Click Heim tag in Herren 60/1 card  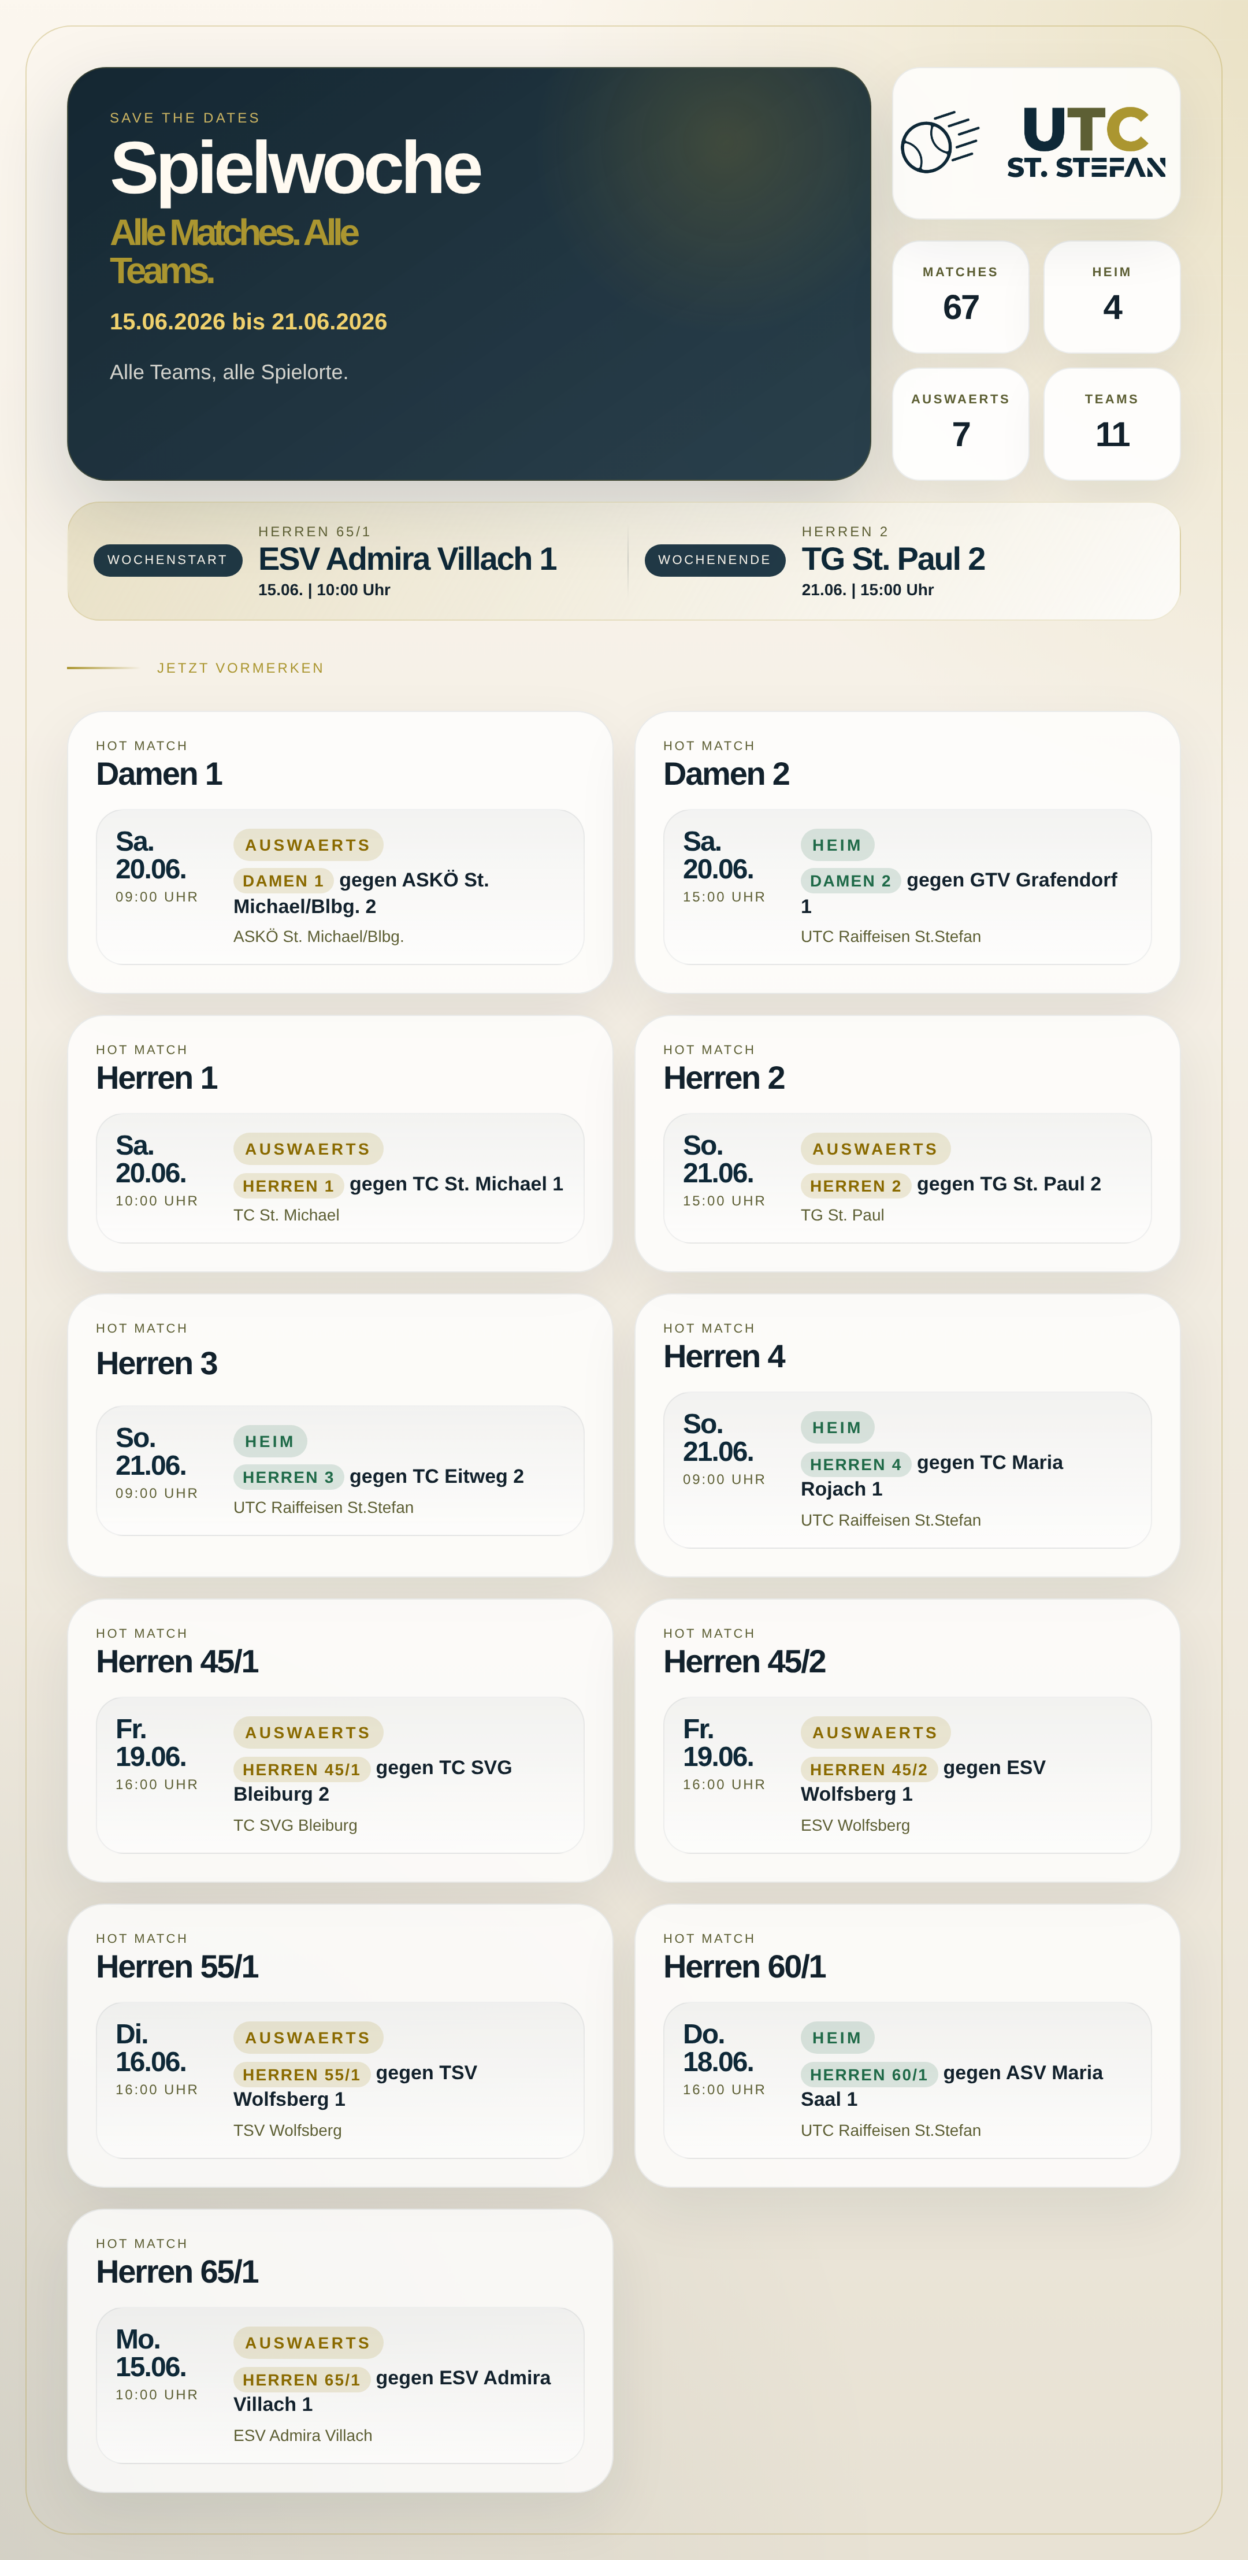(837, 2038)
